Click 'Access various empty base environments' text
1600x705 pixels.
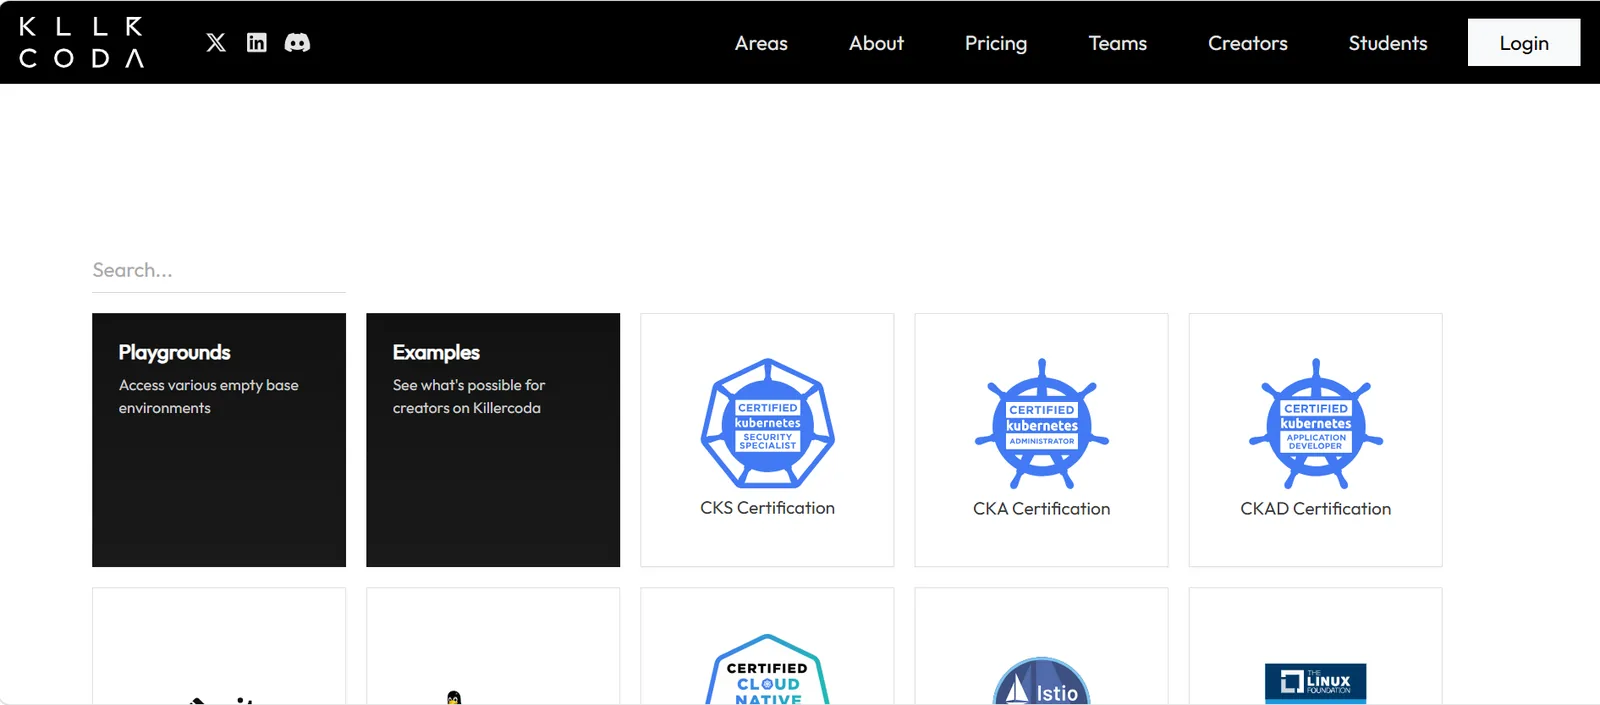click(209, 396)
